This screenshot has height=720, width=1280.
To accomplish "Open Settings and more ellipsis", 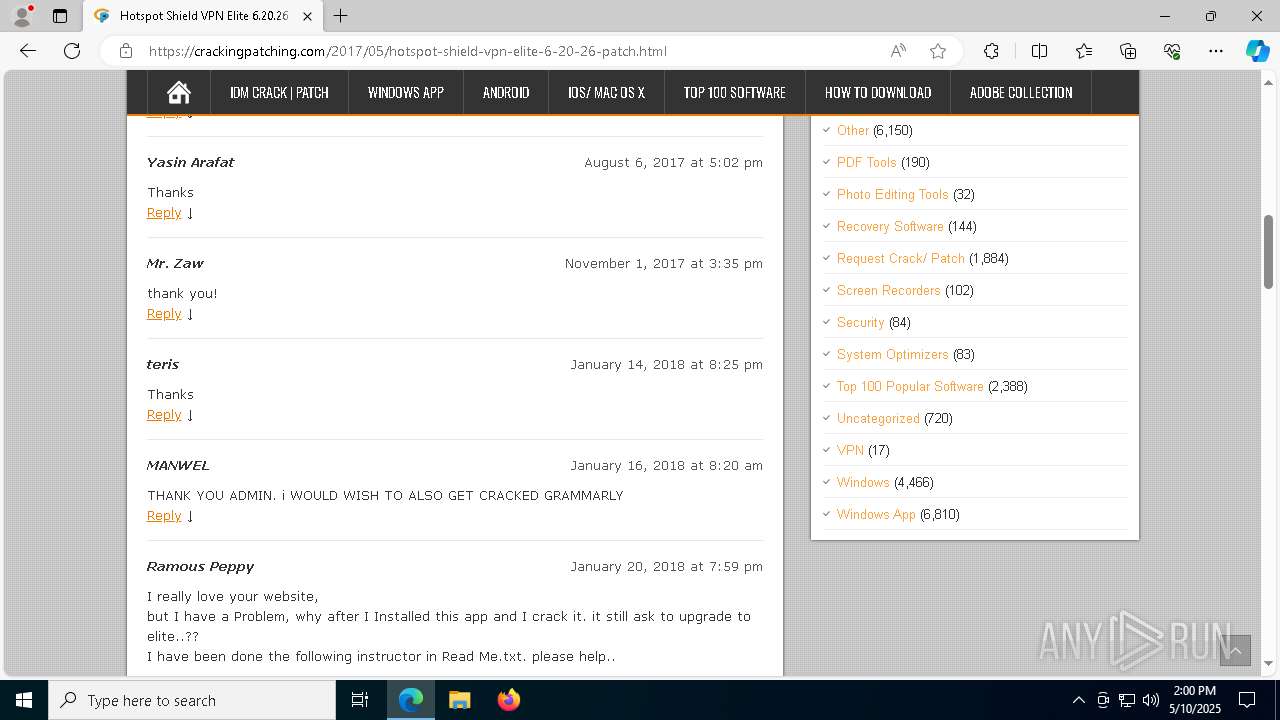I will point(1216,51).
